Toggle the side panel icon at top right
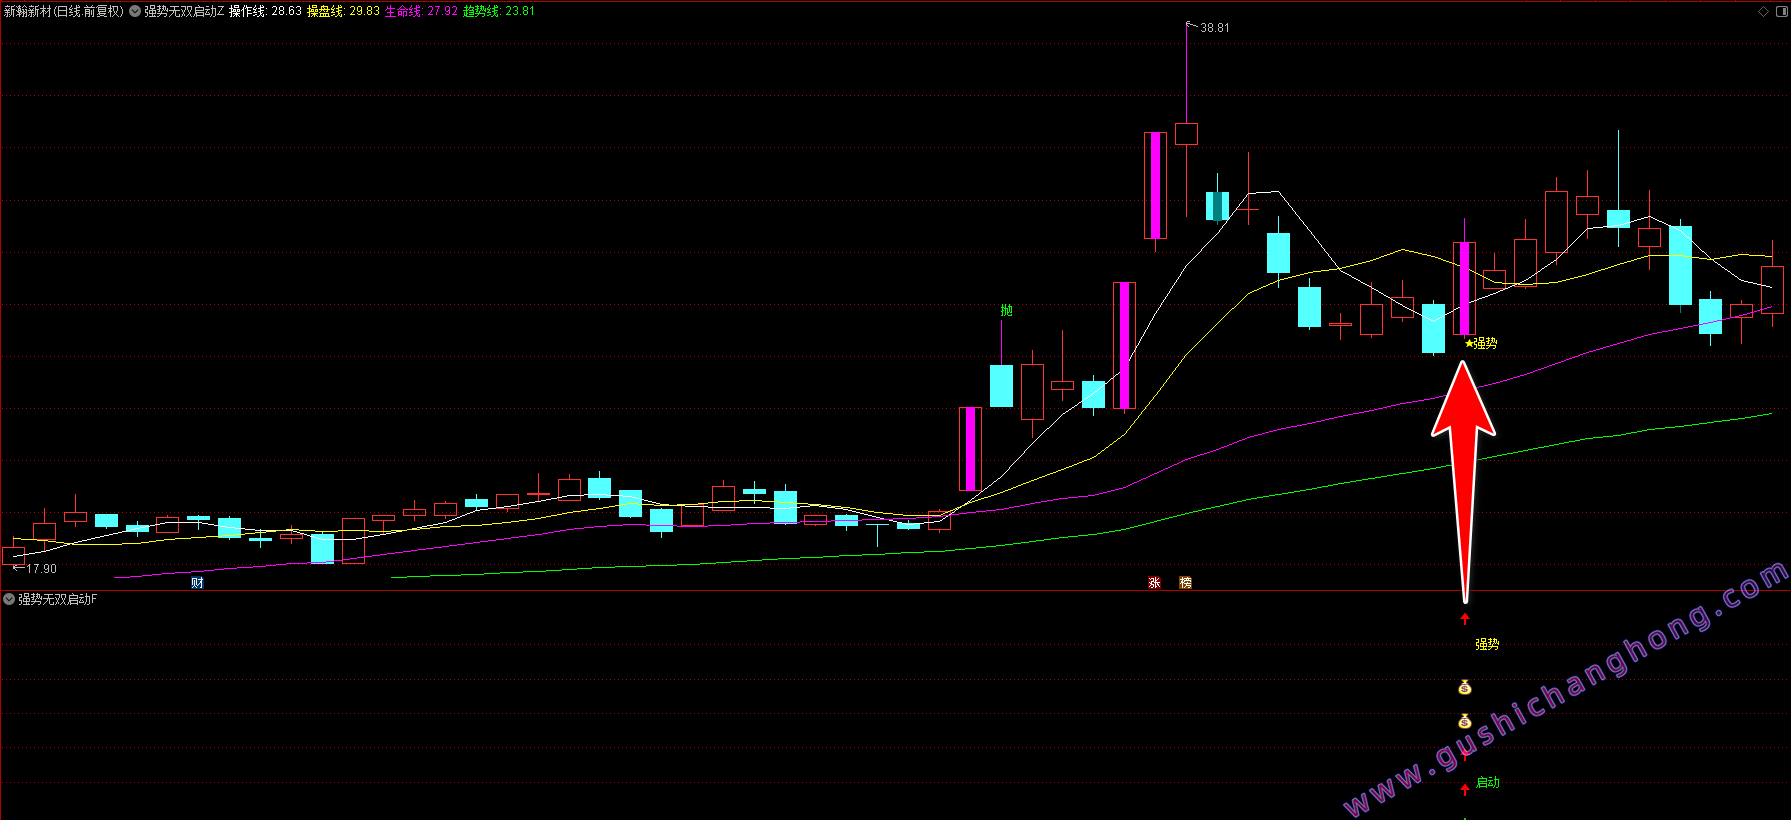Image resolution: width=1791 pixels, height=820 pixels. (x=1781, y=11)
